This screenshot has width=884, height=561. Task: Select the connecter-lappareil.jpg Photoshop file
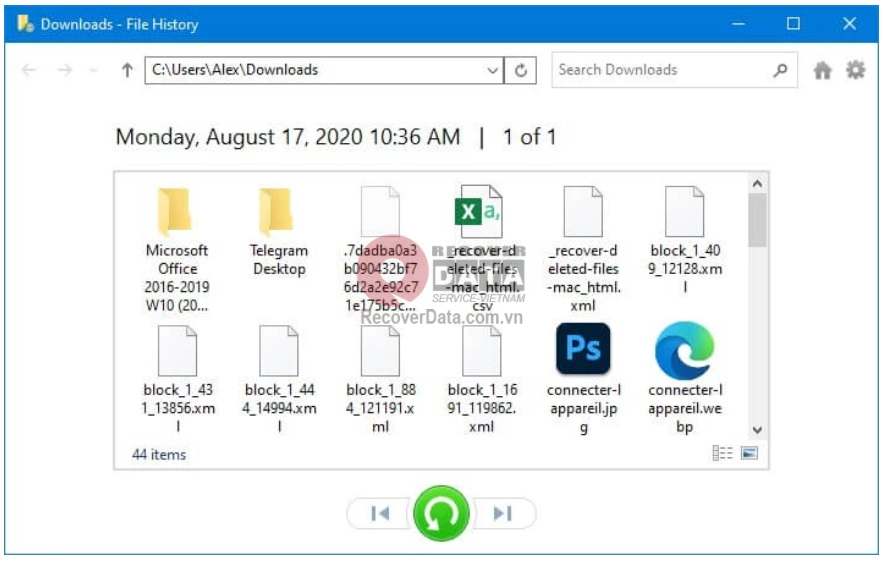584,378
